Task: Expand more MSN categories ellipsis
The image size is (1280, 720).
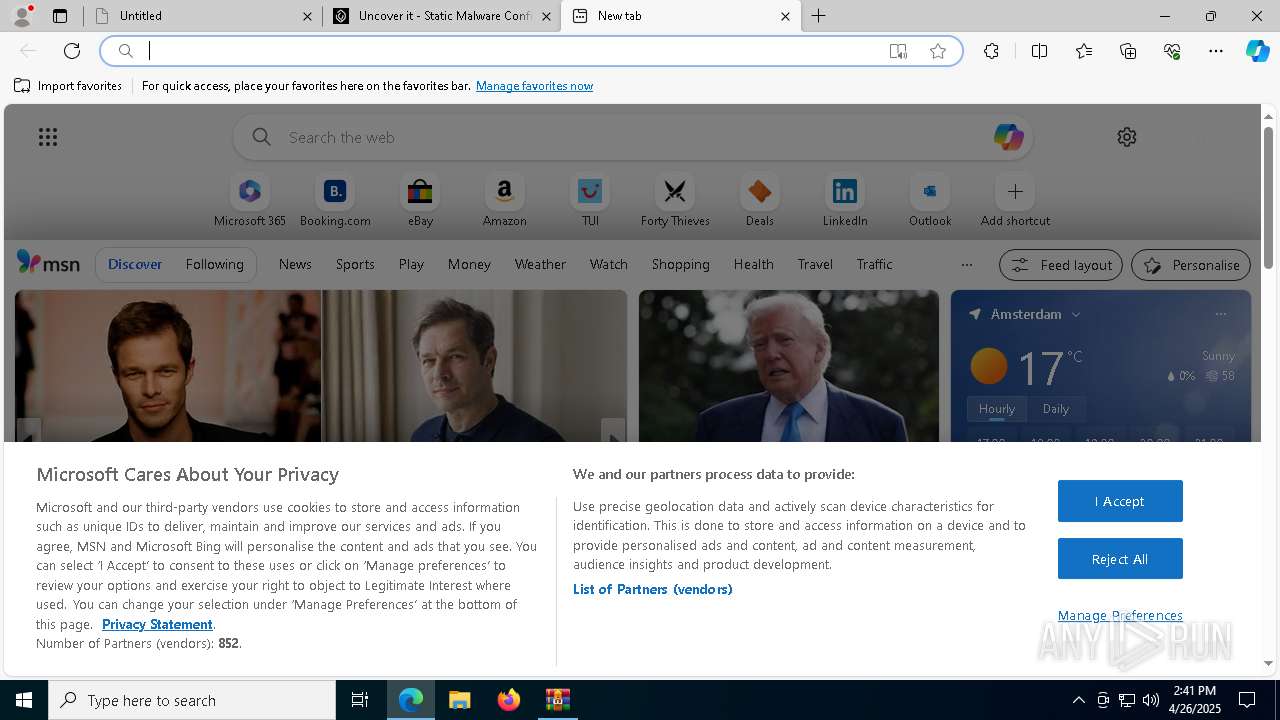Action: click(x=966, y=265)
